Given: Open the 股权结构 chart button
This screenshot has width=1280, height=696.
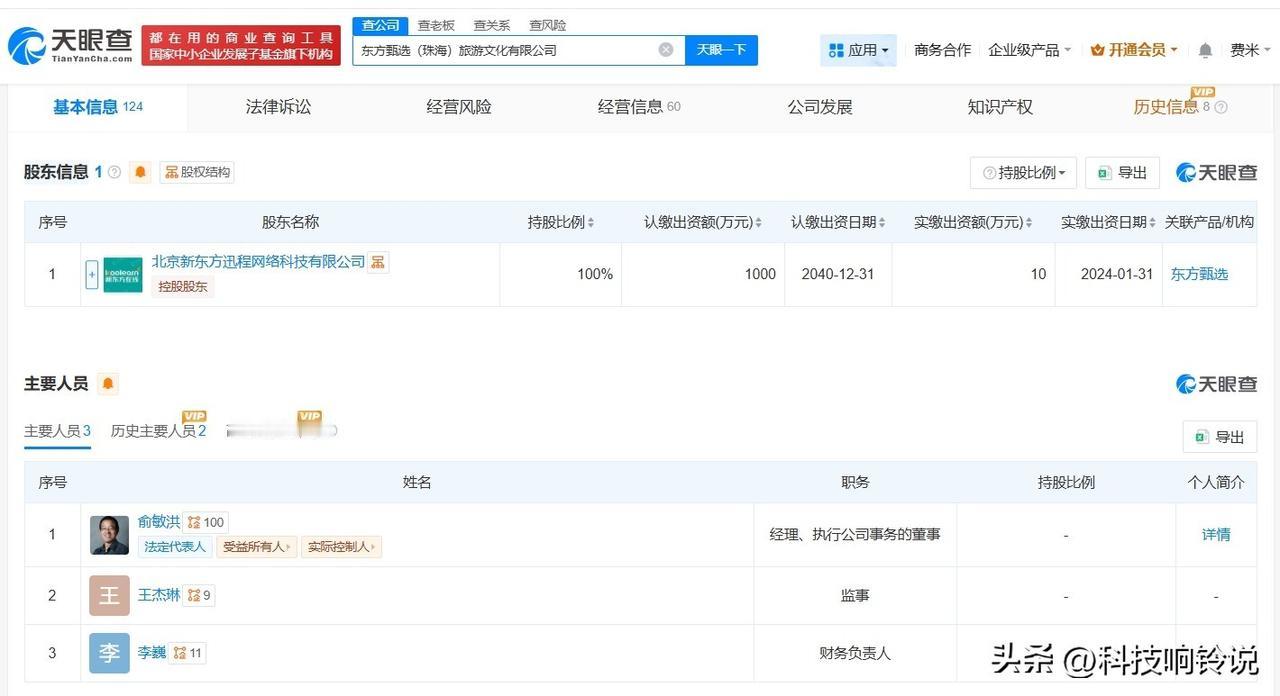Looking at the screenshot, I should (x=197, y=172).
